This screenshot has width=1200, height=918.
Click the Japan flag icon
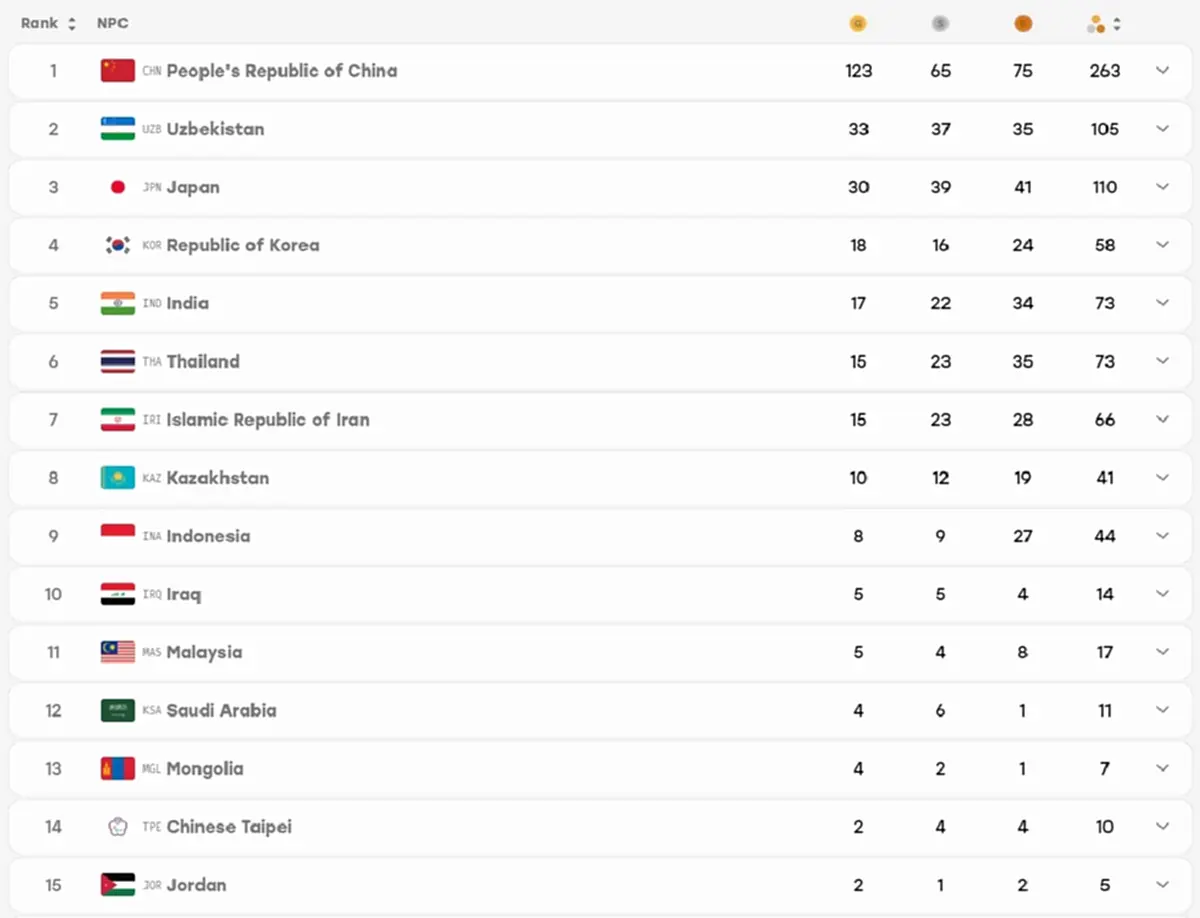click(117, 187)
